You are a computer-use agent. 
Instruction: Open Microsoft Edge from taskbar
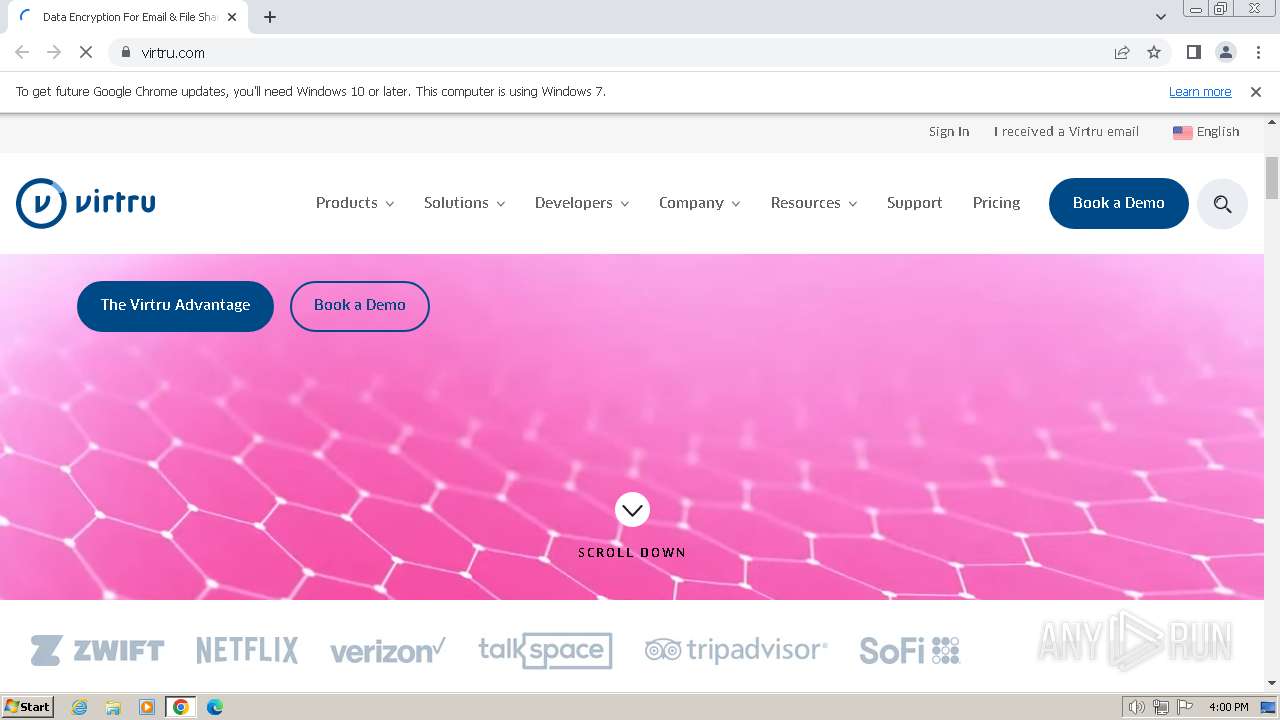214,707
